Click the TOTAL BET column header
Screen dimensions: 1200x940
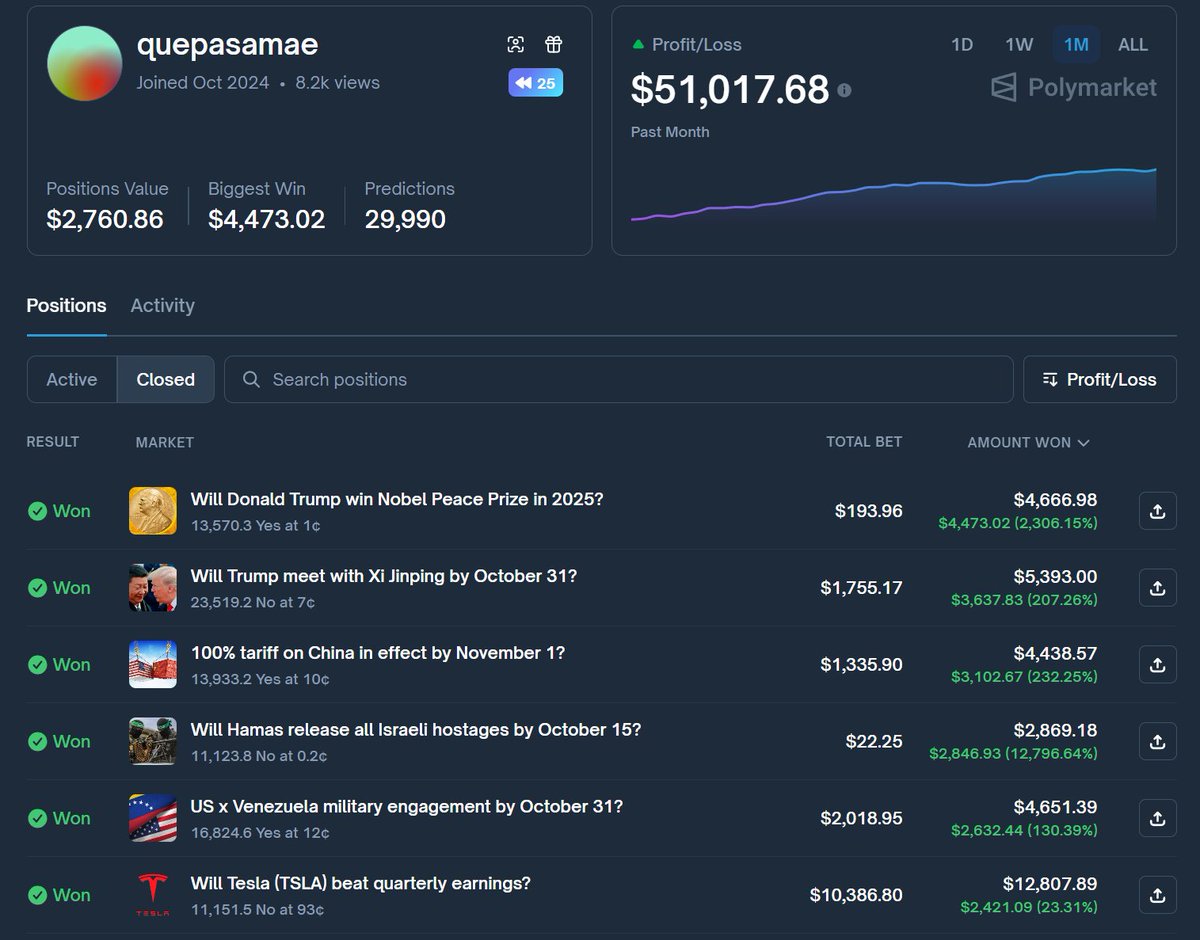pyautogui.click(x=864, y=441)
